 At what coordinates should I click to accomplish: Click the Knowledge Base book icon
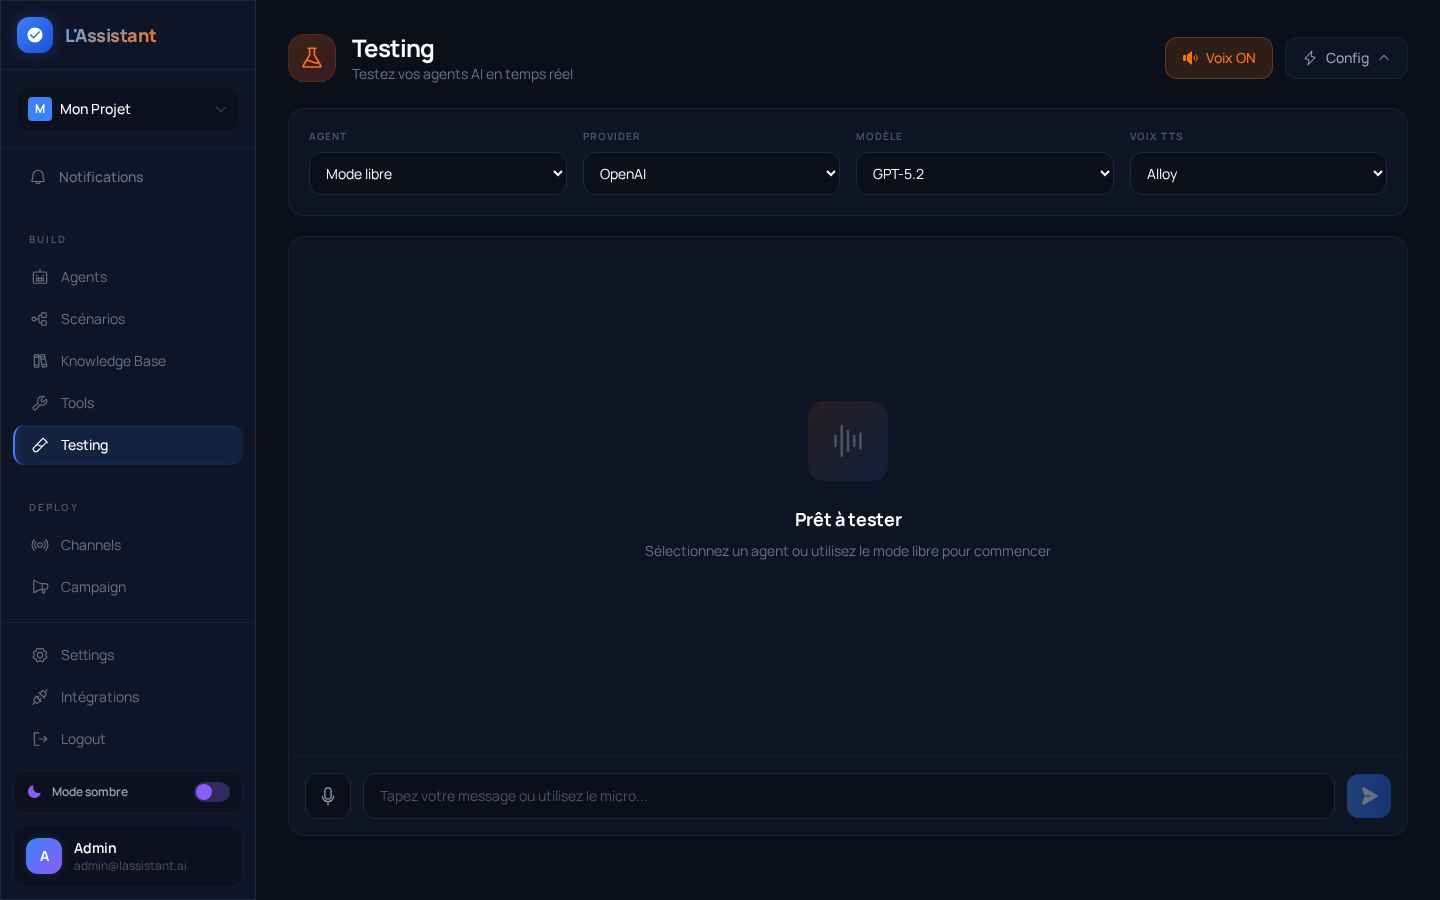pos(40,361)
